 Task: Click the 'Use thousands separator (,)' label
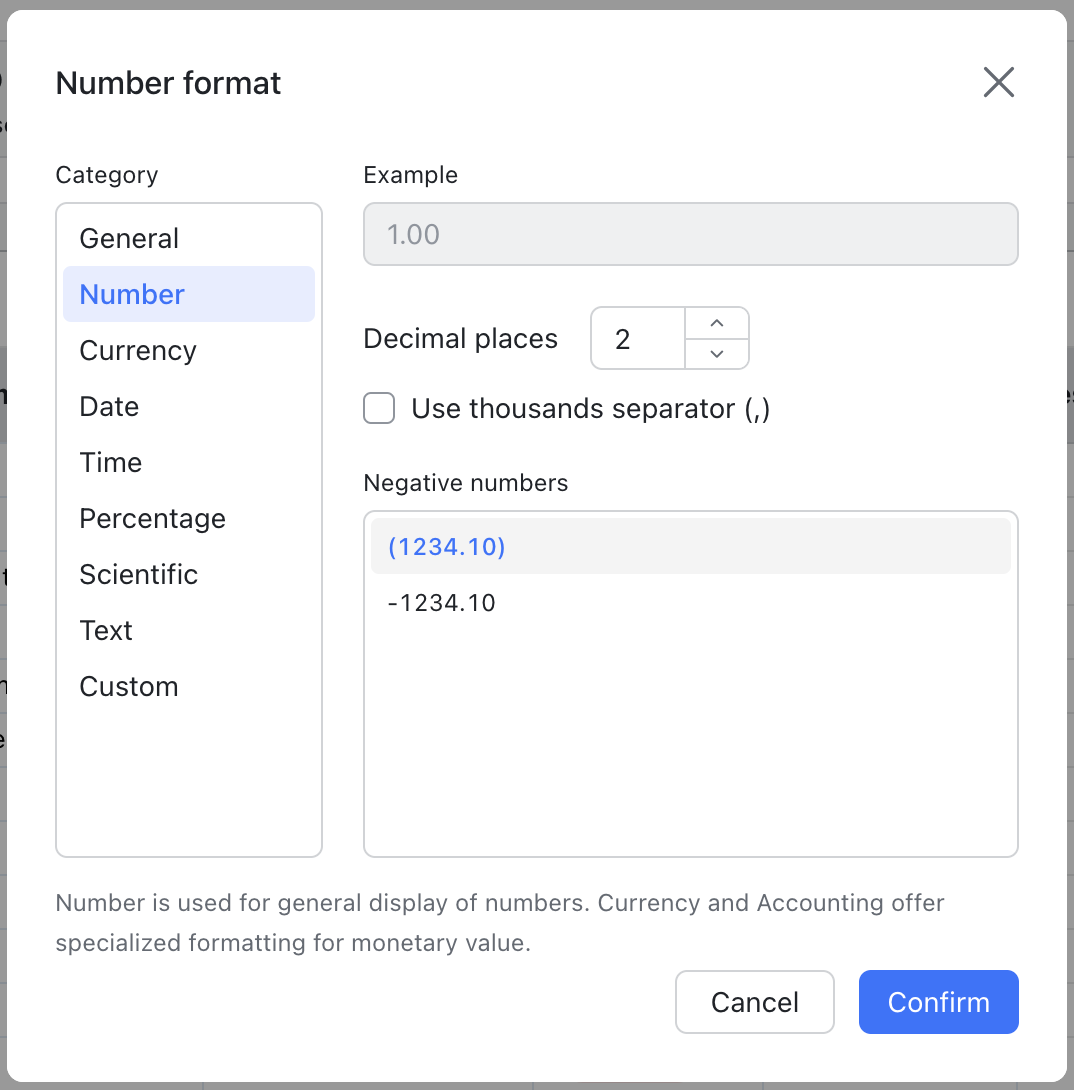pos(590,408)
